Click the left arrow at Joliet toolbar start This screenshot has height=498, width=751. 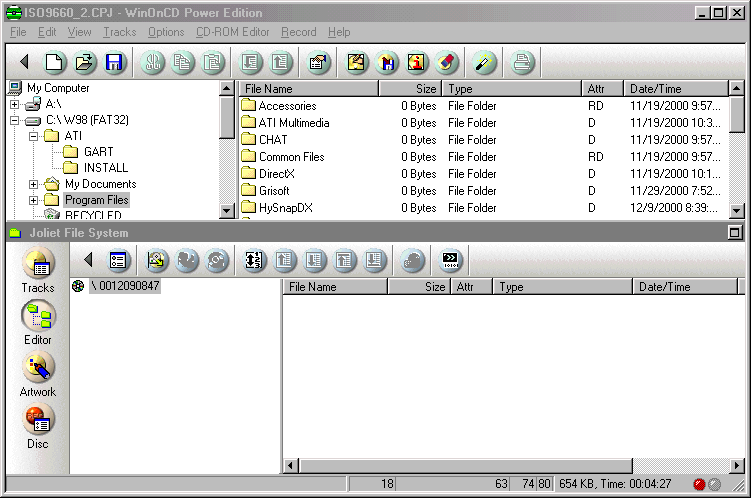point(88,260)
